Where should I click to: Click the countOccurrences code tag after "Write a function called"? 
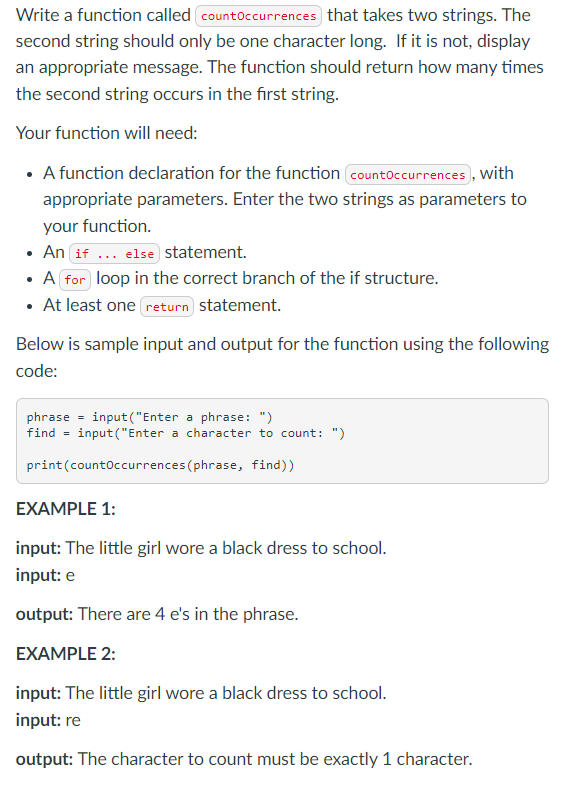(259, 16)
